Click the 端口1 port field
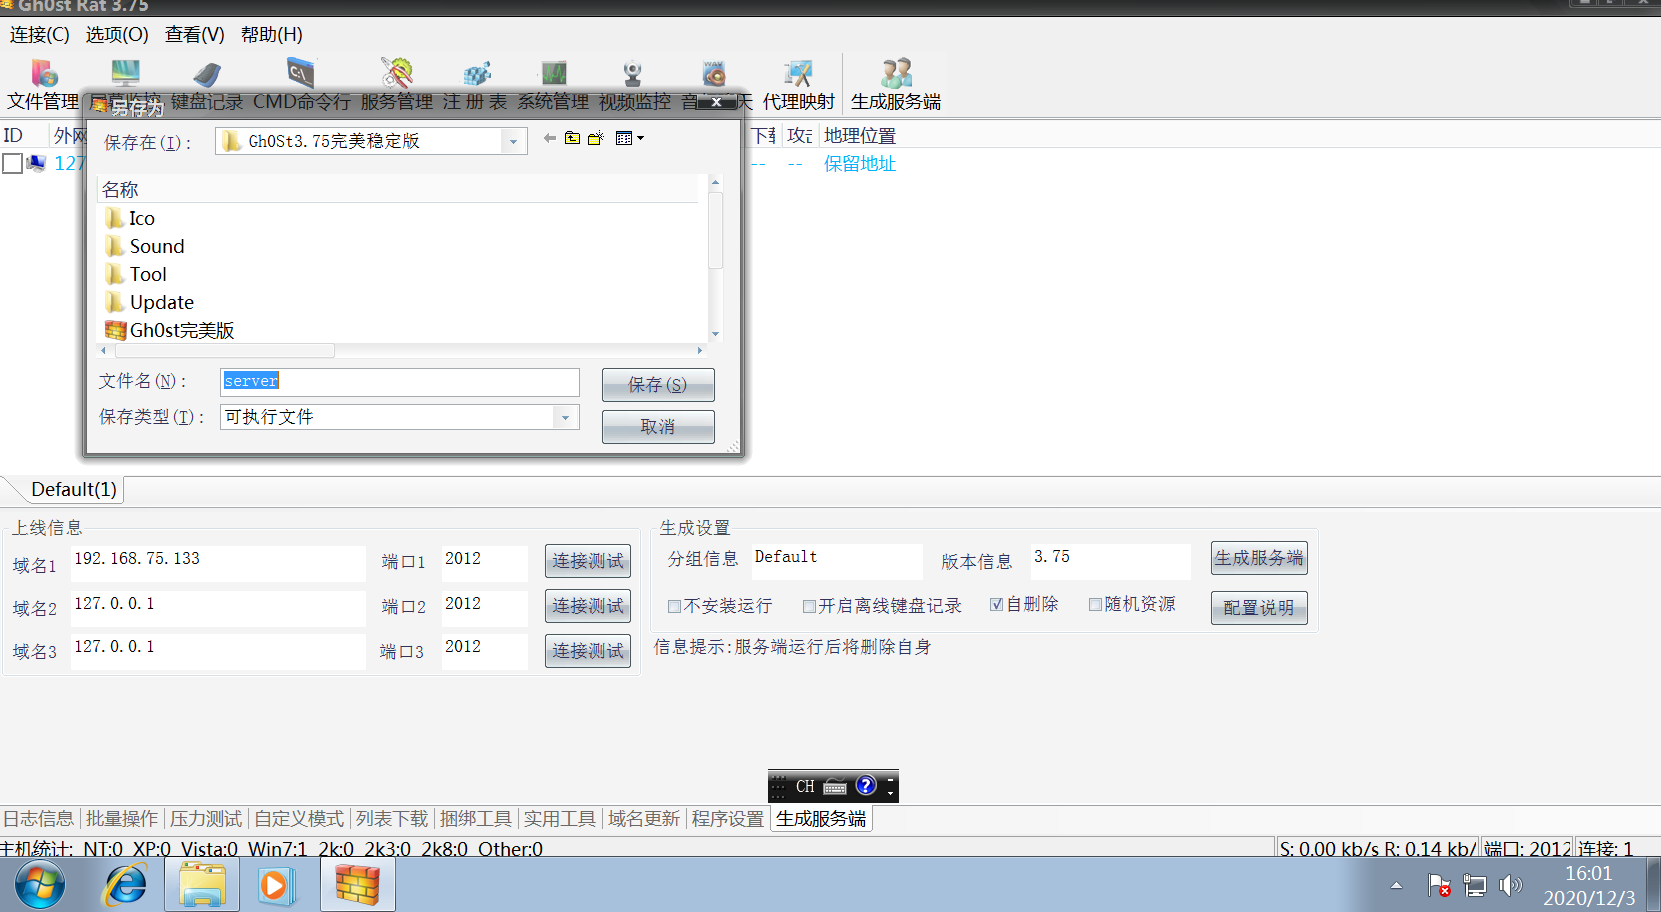 pyautogui.click(x=485, y=563)
